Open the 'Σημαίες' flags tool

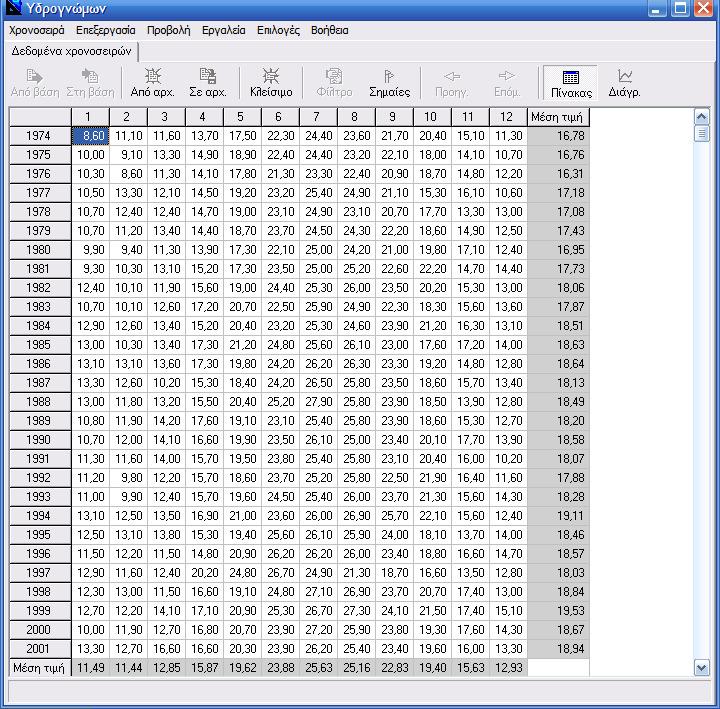click(389, 83)
